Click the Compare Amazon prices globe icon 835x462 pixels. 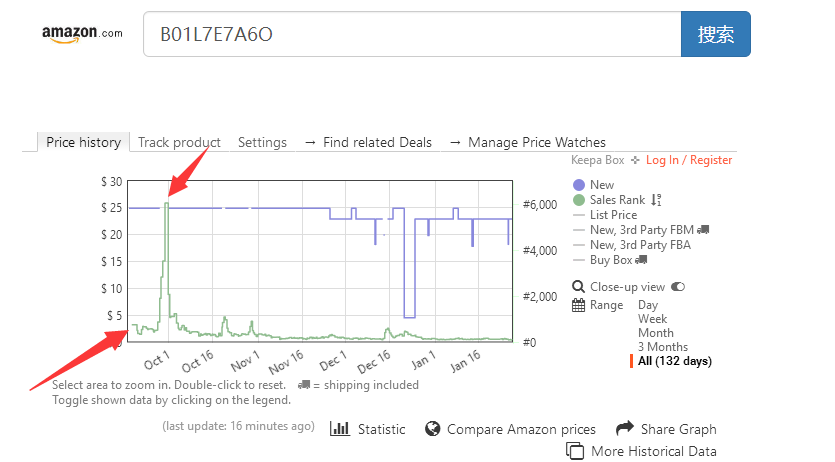coord(432,428)
